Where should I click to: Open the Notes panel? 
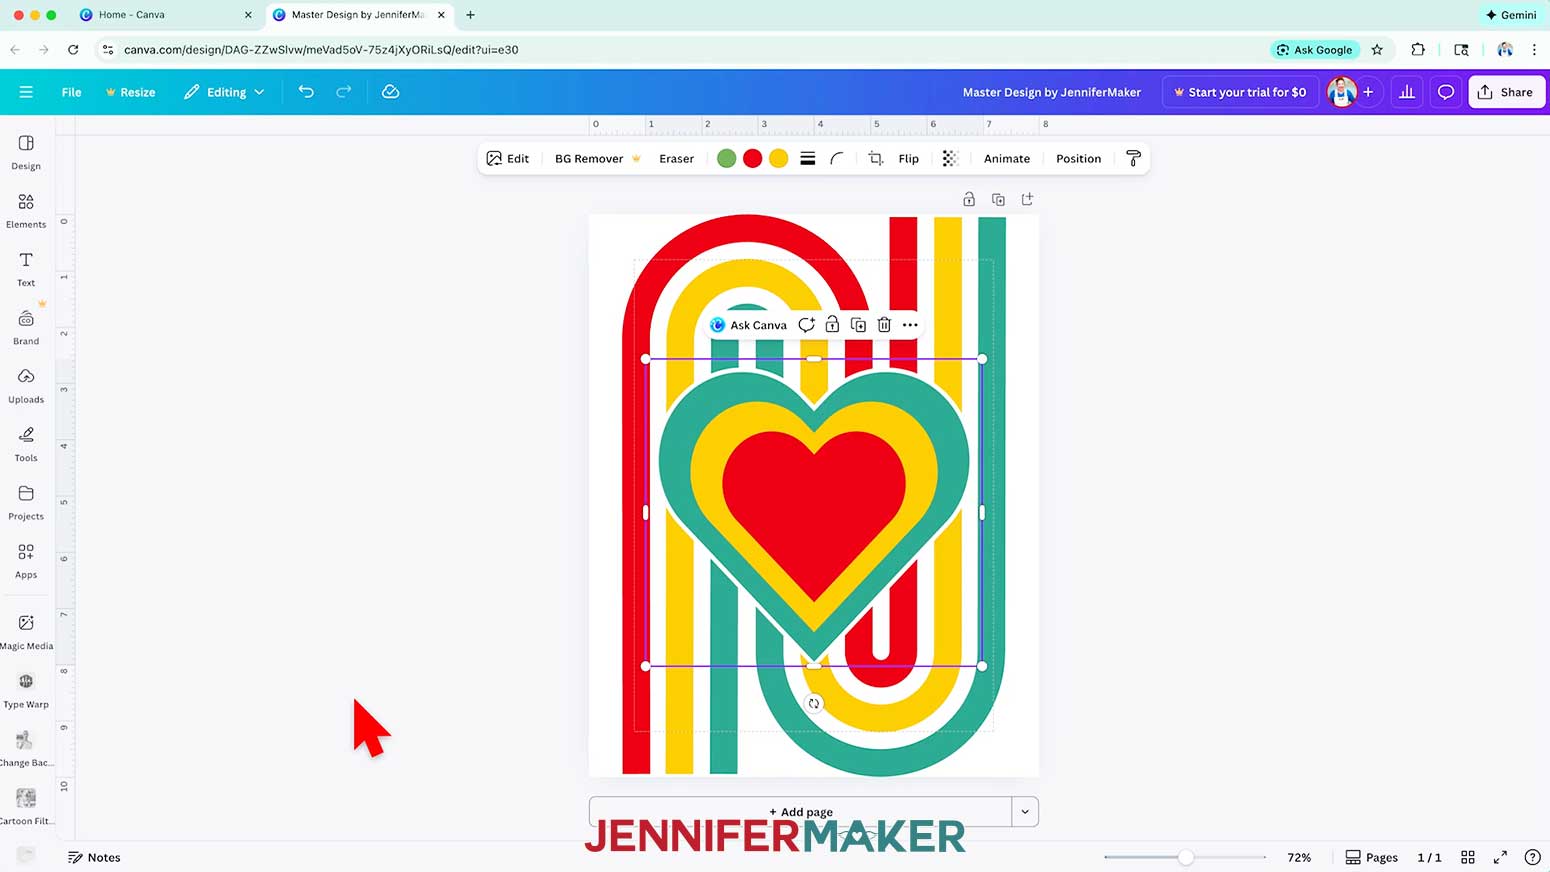click(x=94, y=857)
